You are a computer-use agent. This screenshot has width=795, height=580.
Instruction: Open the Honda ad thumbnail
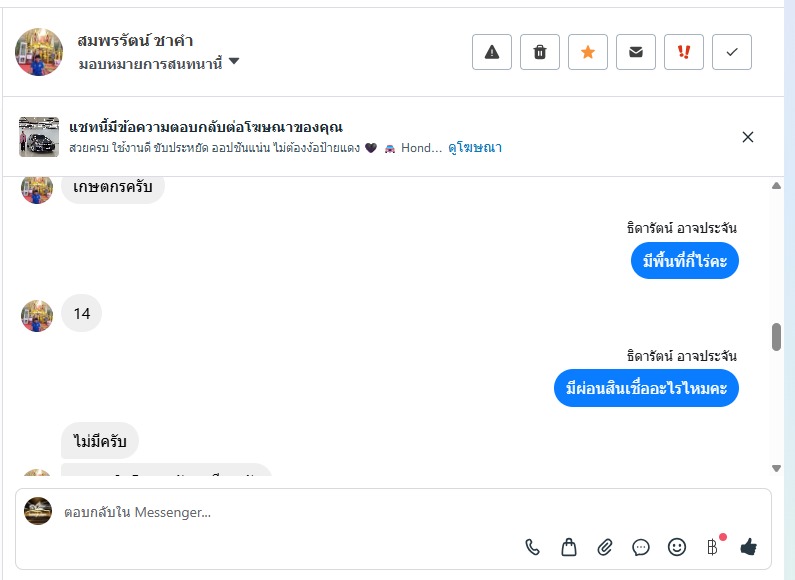tap(39, 137)
